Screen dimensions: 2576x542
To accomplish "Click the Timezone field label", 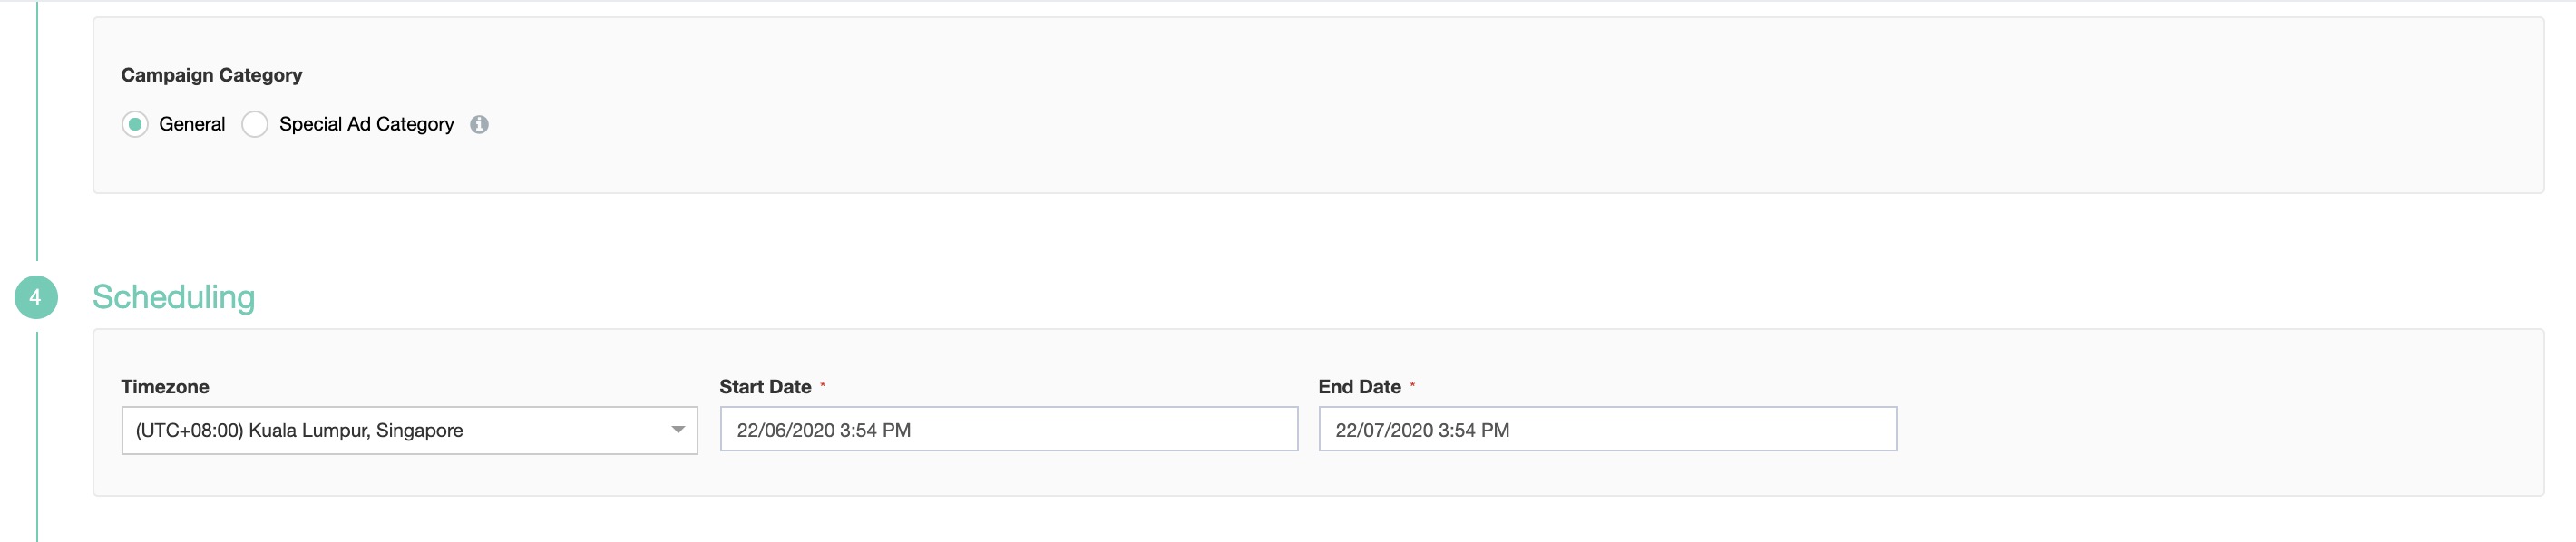I will pyautogui.click(x=165, y=387).
